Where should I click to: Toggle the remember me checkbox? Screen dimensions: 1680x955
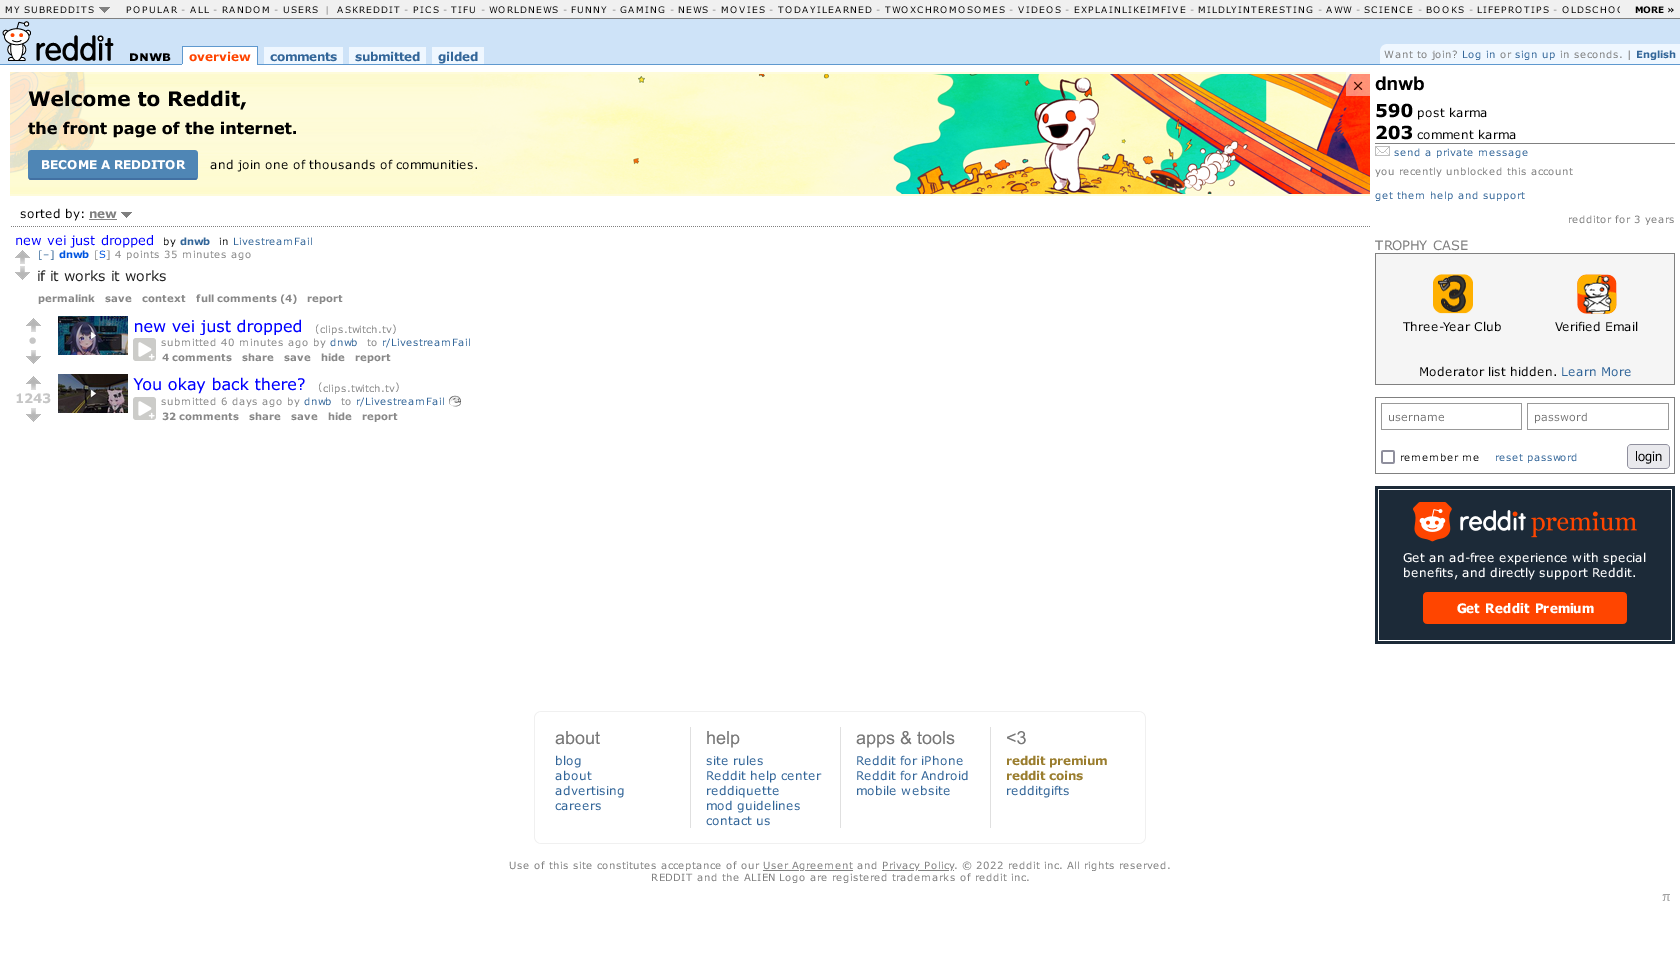click(1388, 457)
